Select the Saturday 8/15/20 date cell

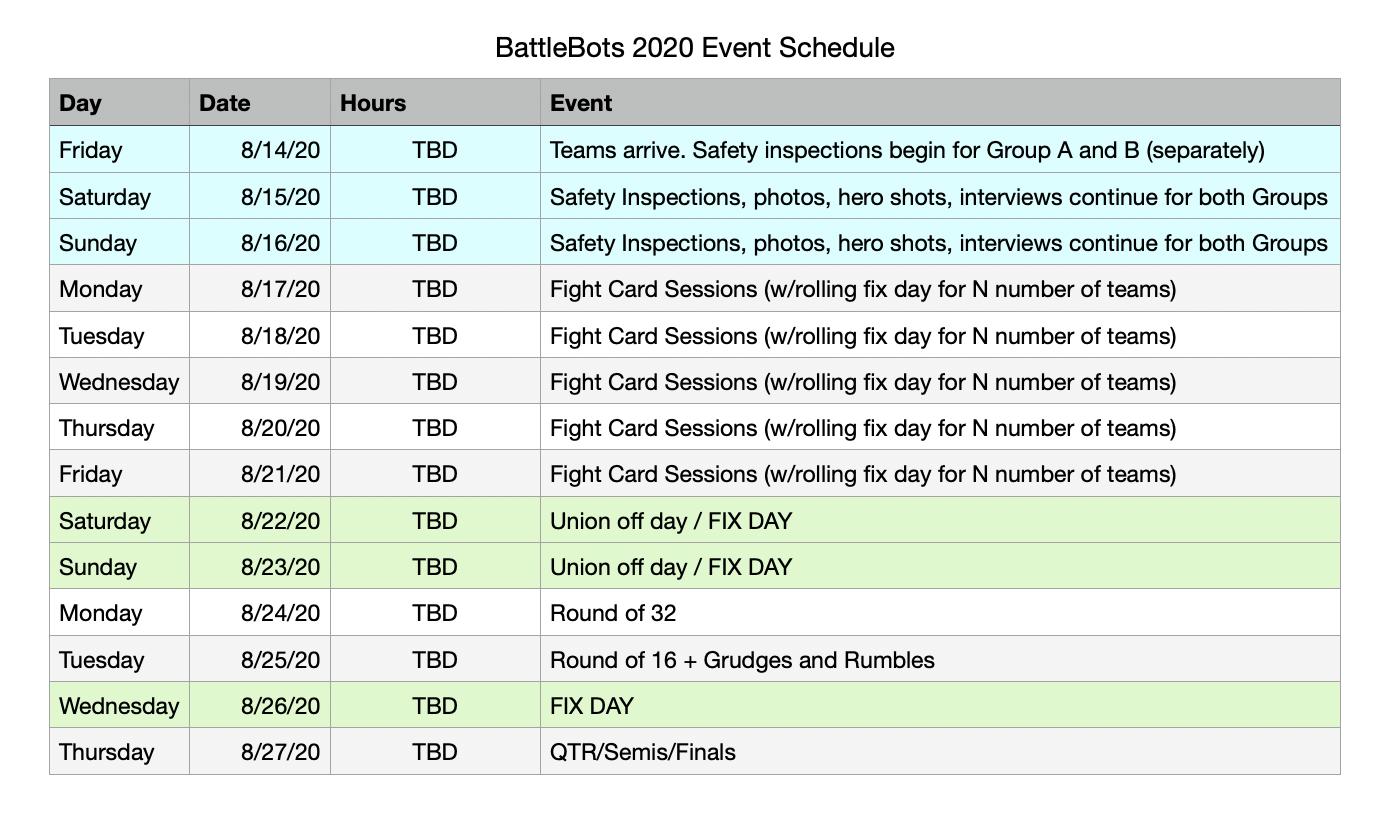(260, 196)
